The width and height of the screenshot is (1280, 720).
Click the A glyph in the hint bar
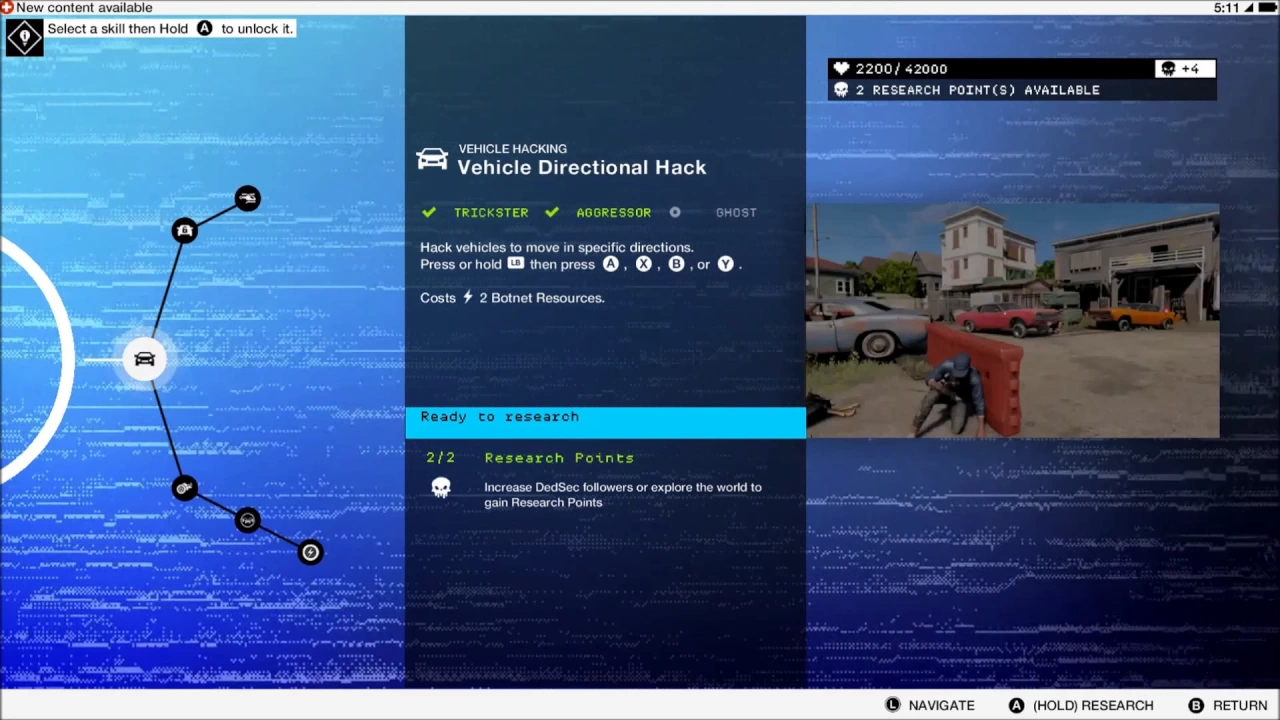tap(205, 28)
